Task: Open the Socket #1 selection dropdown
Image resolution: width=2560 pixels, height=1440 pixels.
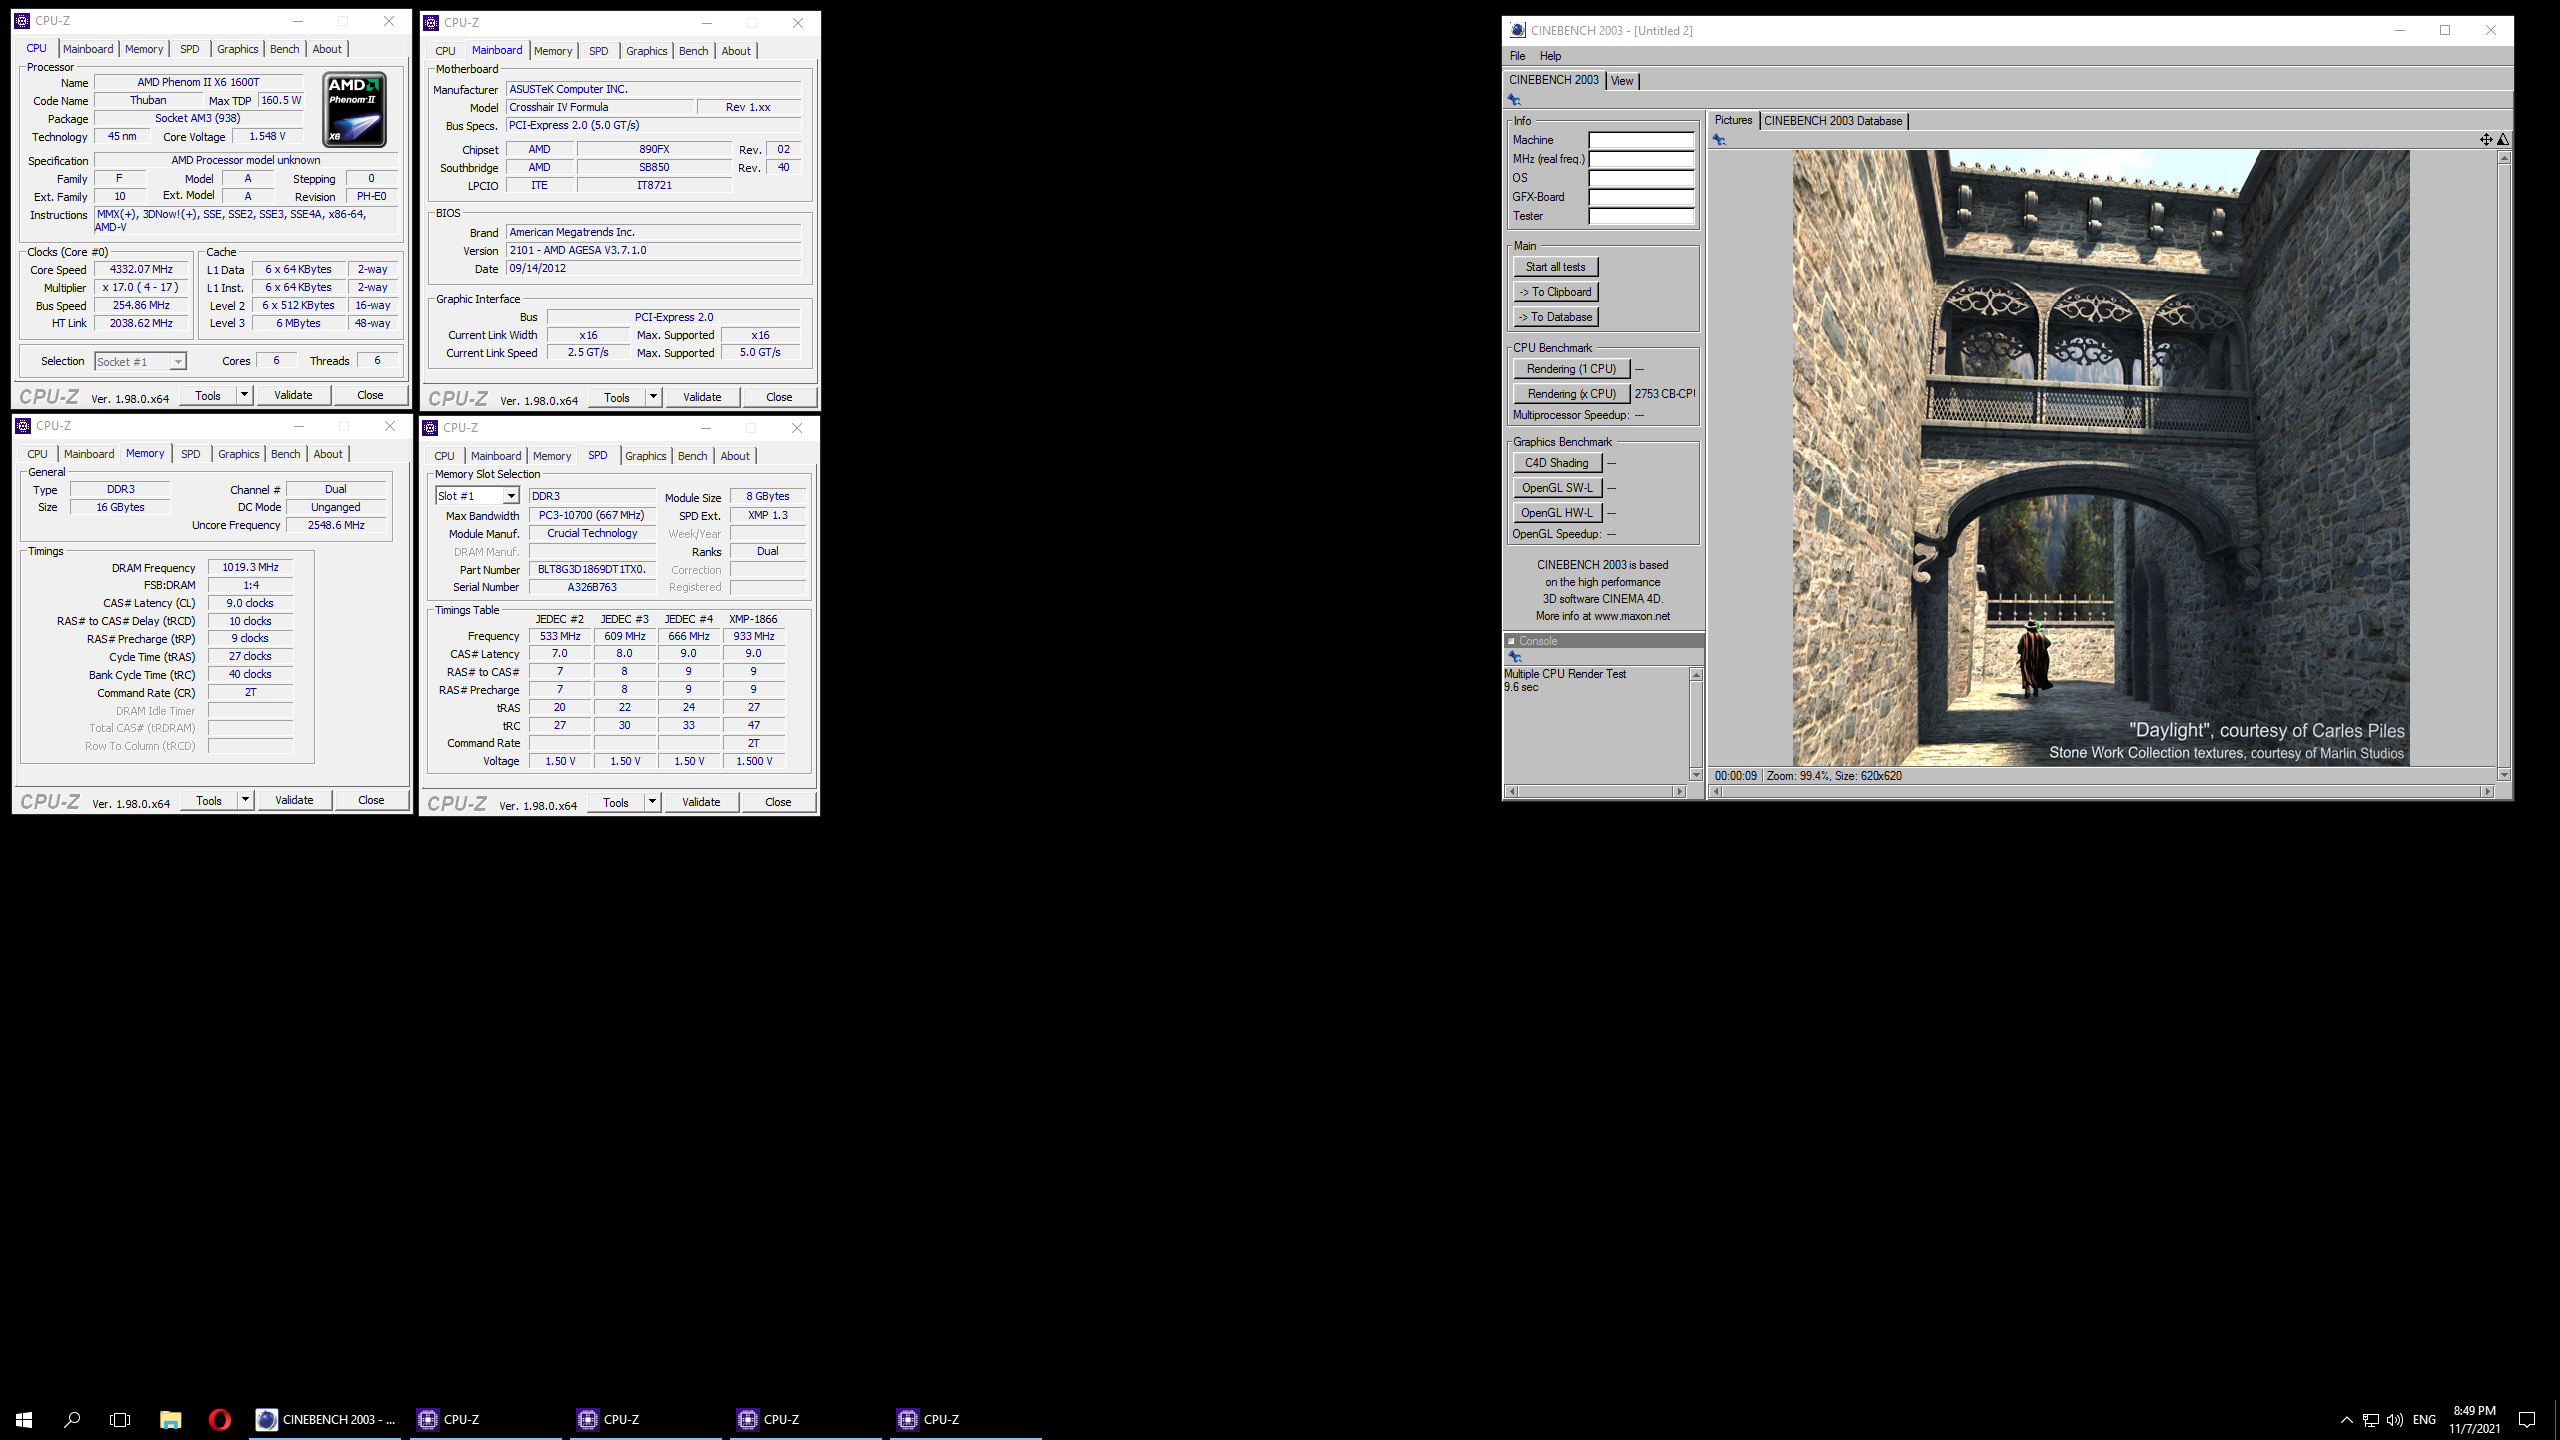Action: click(178, 362)
